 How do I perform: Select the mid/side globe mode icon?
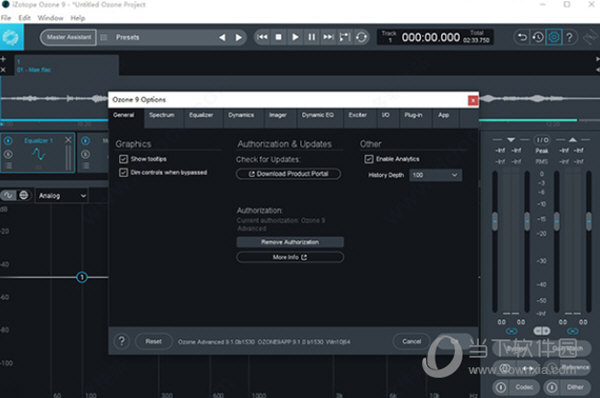pos(24,196)
